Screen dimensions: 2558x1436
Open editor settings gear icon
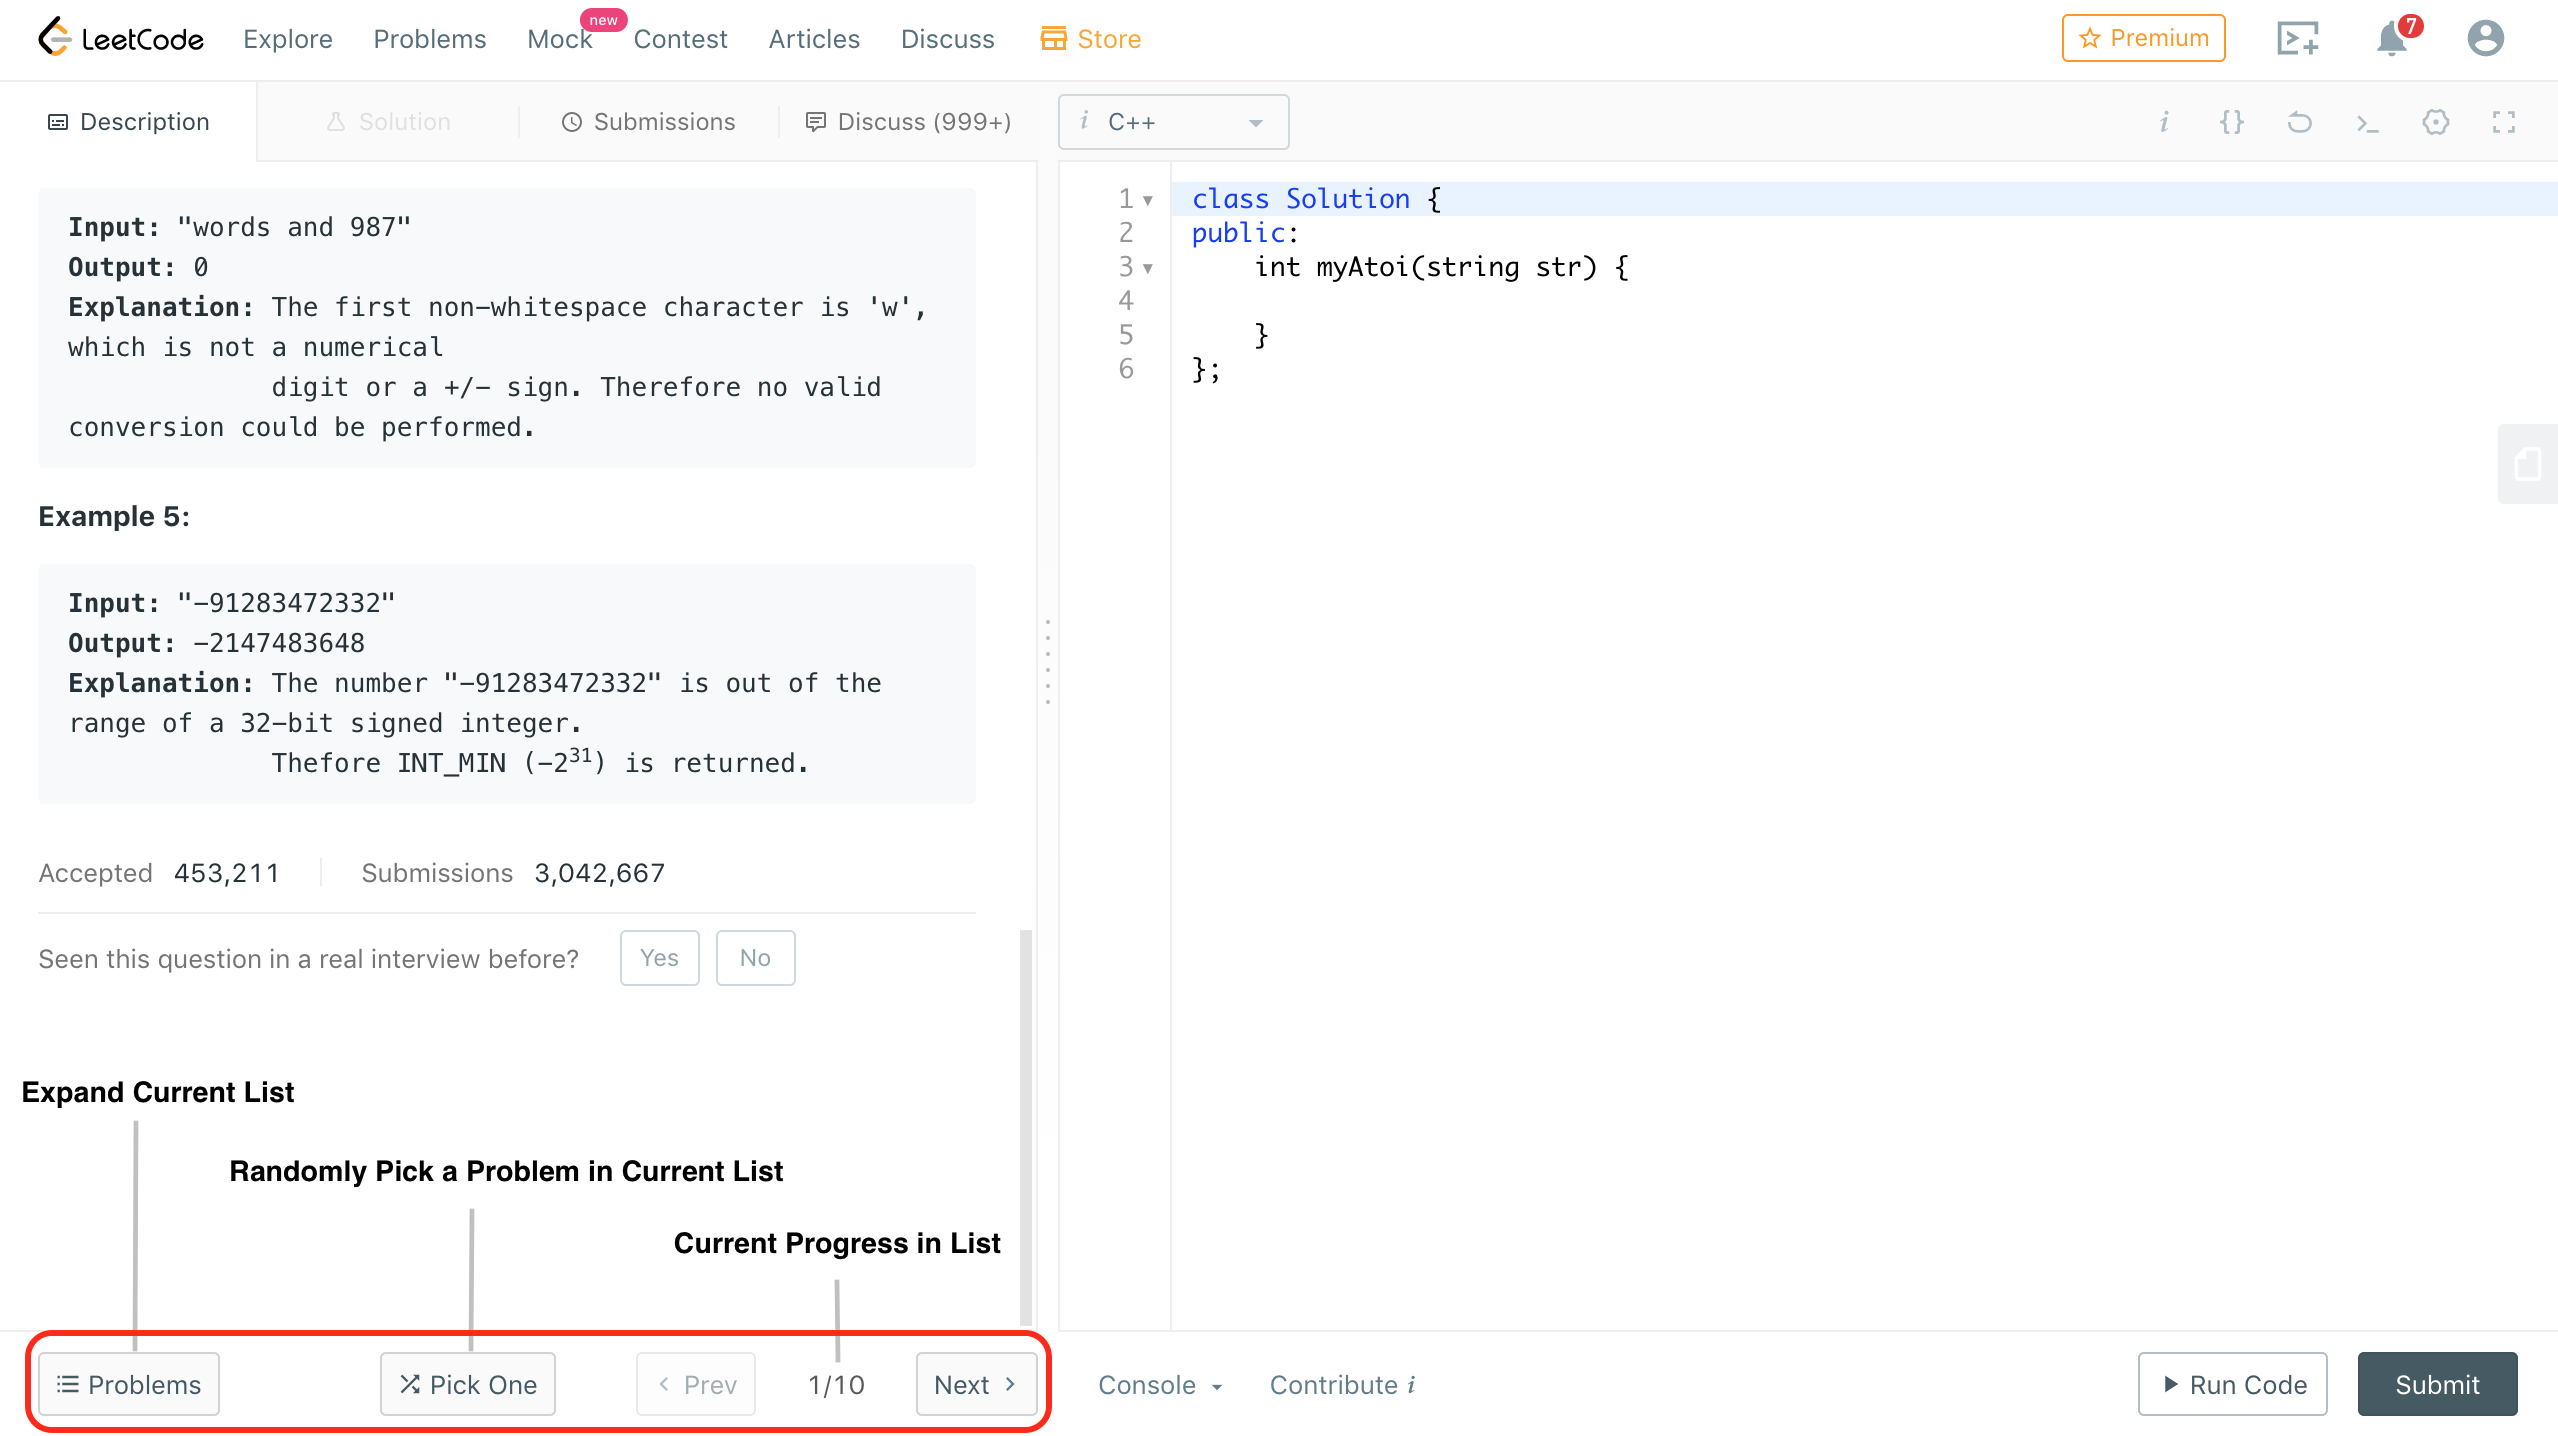[2436, 122]
